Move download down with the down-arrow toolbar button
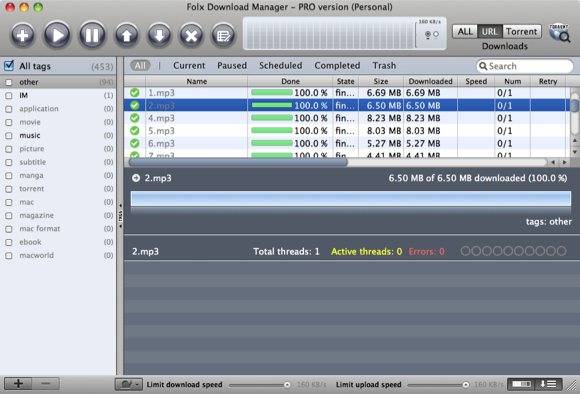This screenshot has width=580, height=394. click(159, 36)
